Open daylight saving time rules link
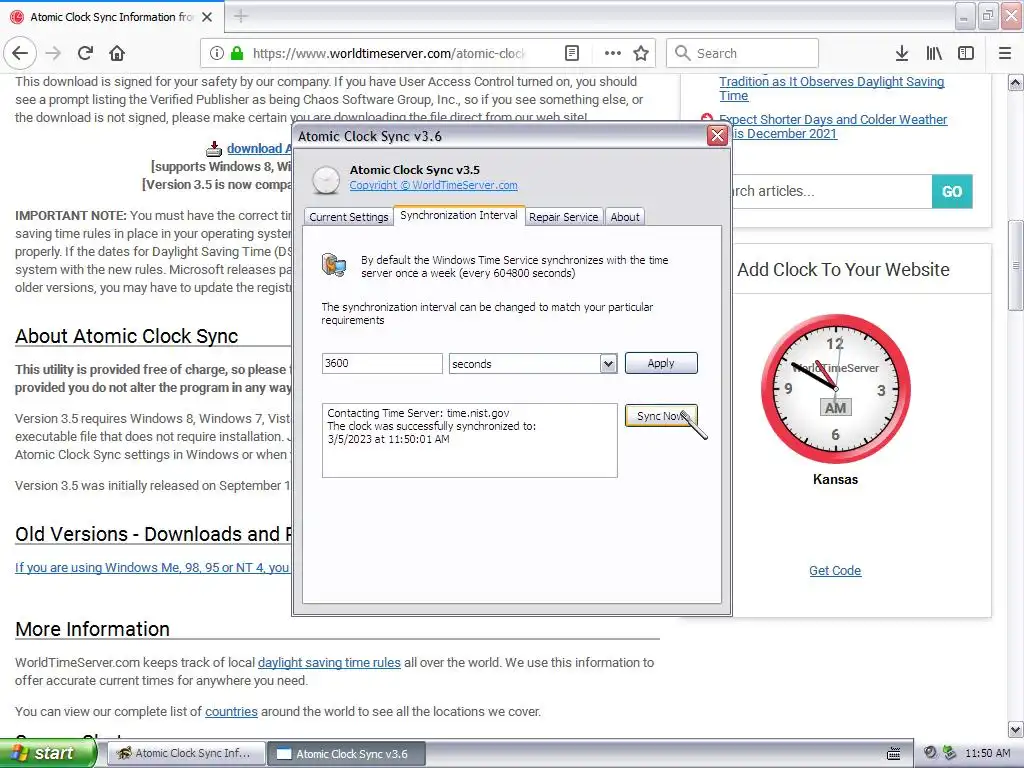1024x768 pixels. coord(329,663)
